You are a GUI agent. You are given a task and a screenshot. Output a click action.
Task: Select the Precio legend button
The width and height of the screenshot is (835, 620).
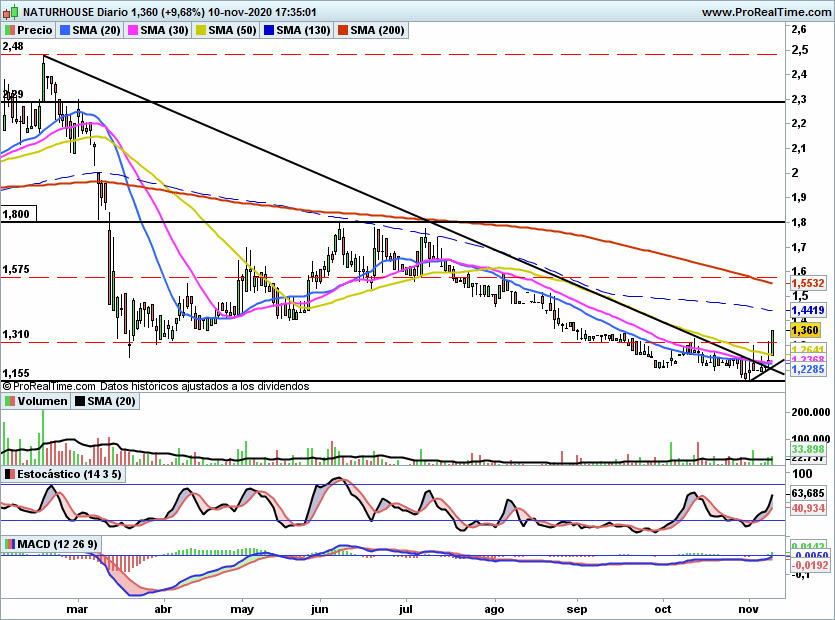pyautogui.click(x=29, y=30)
